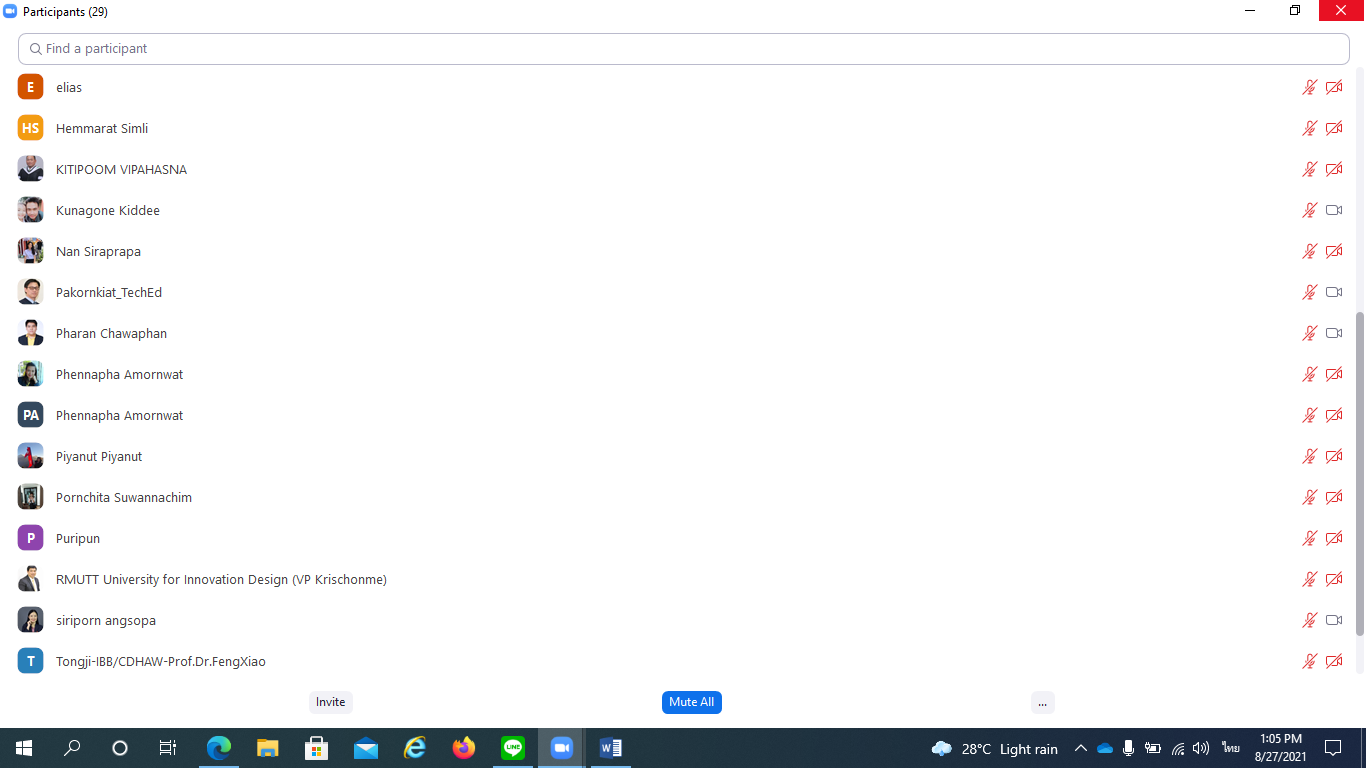Open the Windows Start menu

click(x=24, y=748)
